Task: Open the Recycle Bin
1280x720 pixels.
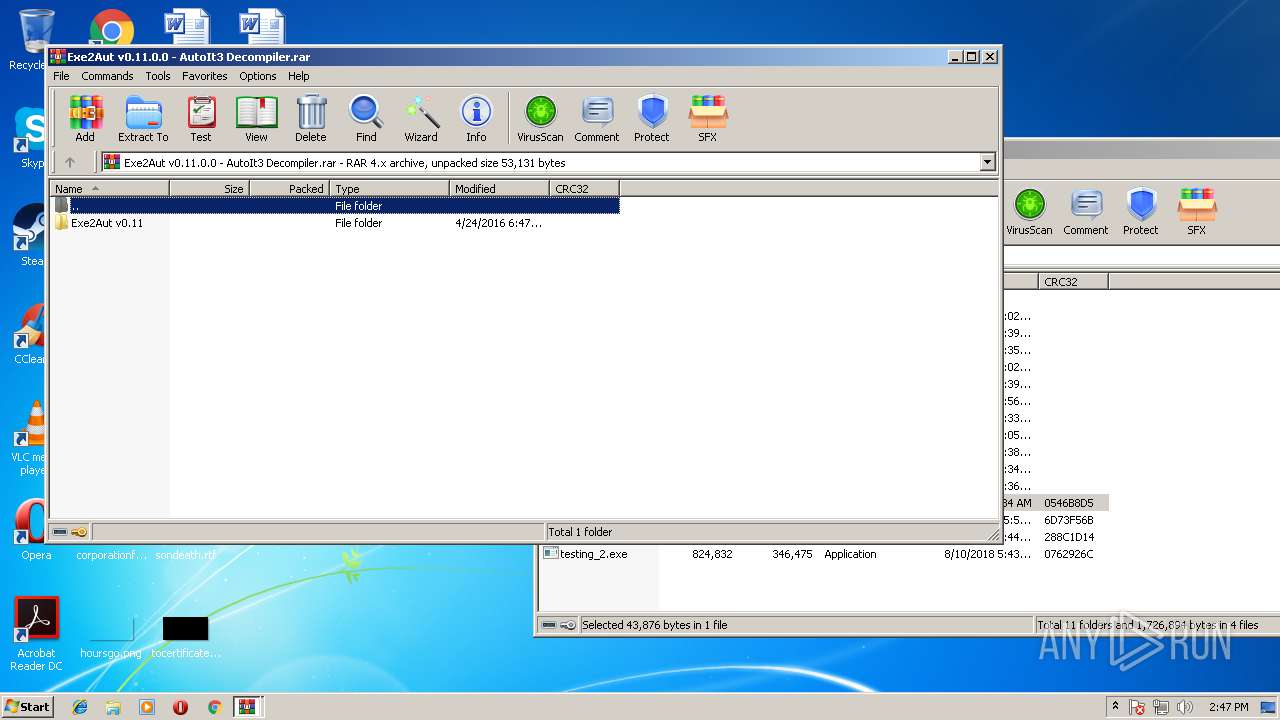Action: coord(34,40)
